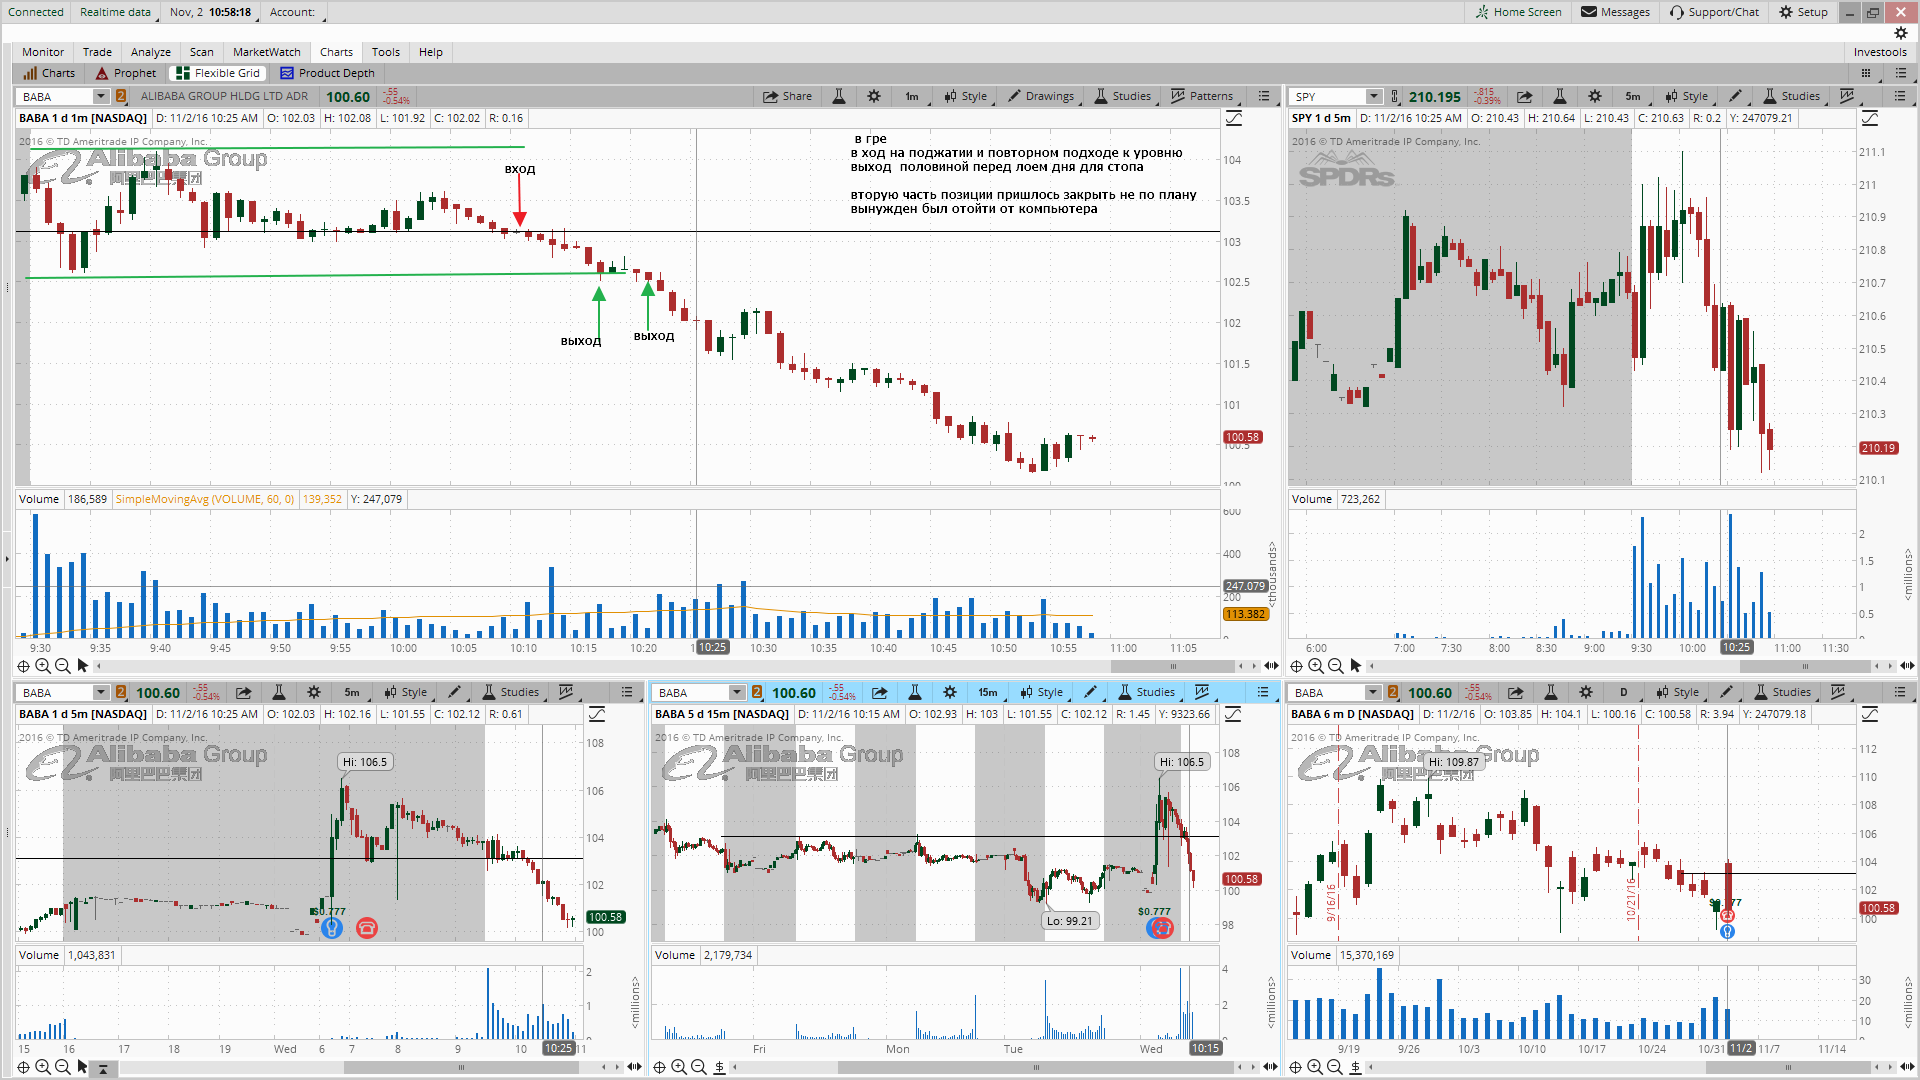Click the SPY symbol input field
The image size is (1920, 1080).
(1328, 96)
